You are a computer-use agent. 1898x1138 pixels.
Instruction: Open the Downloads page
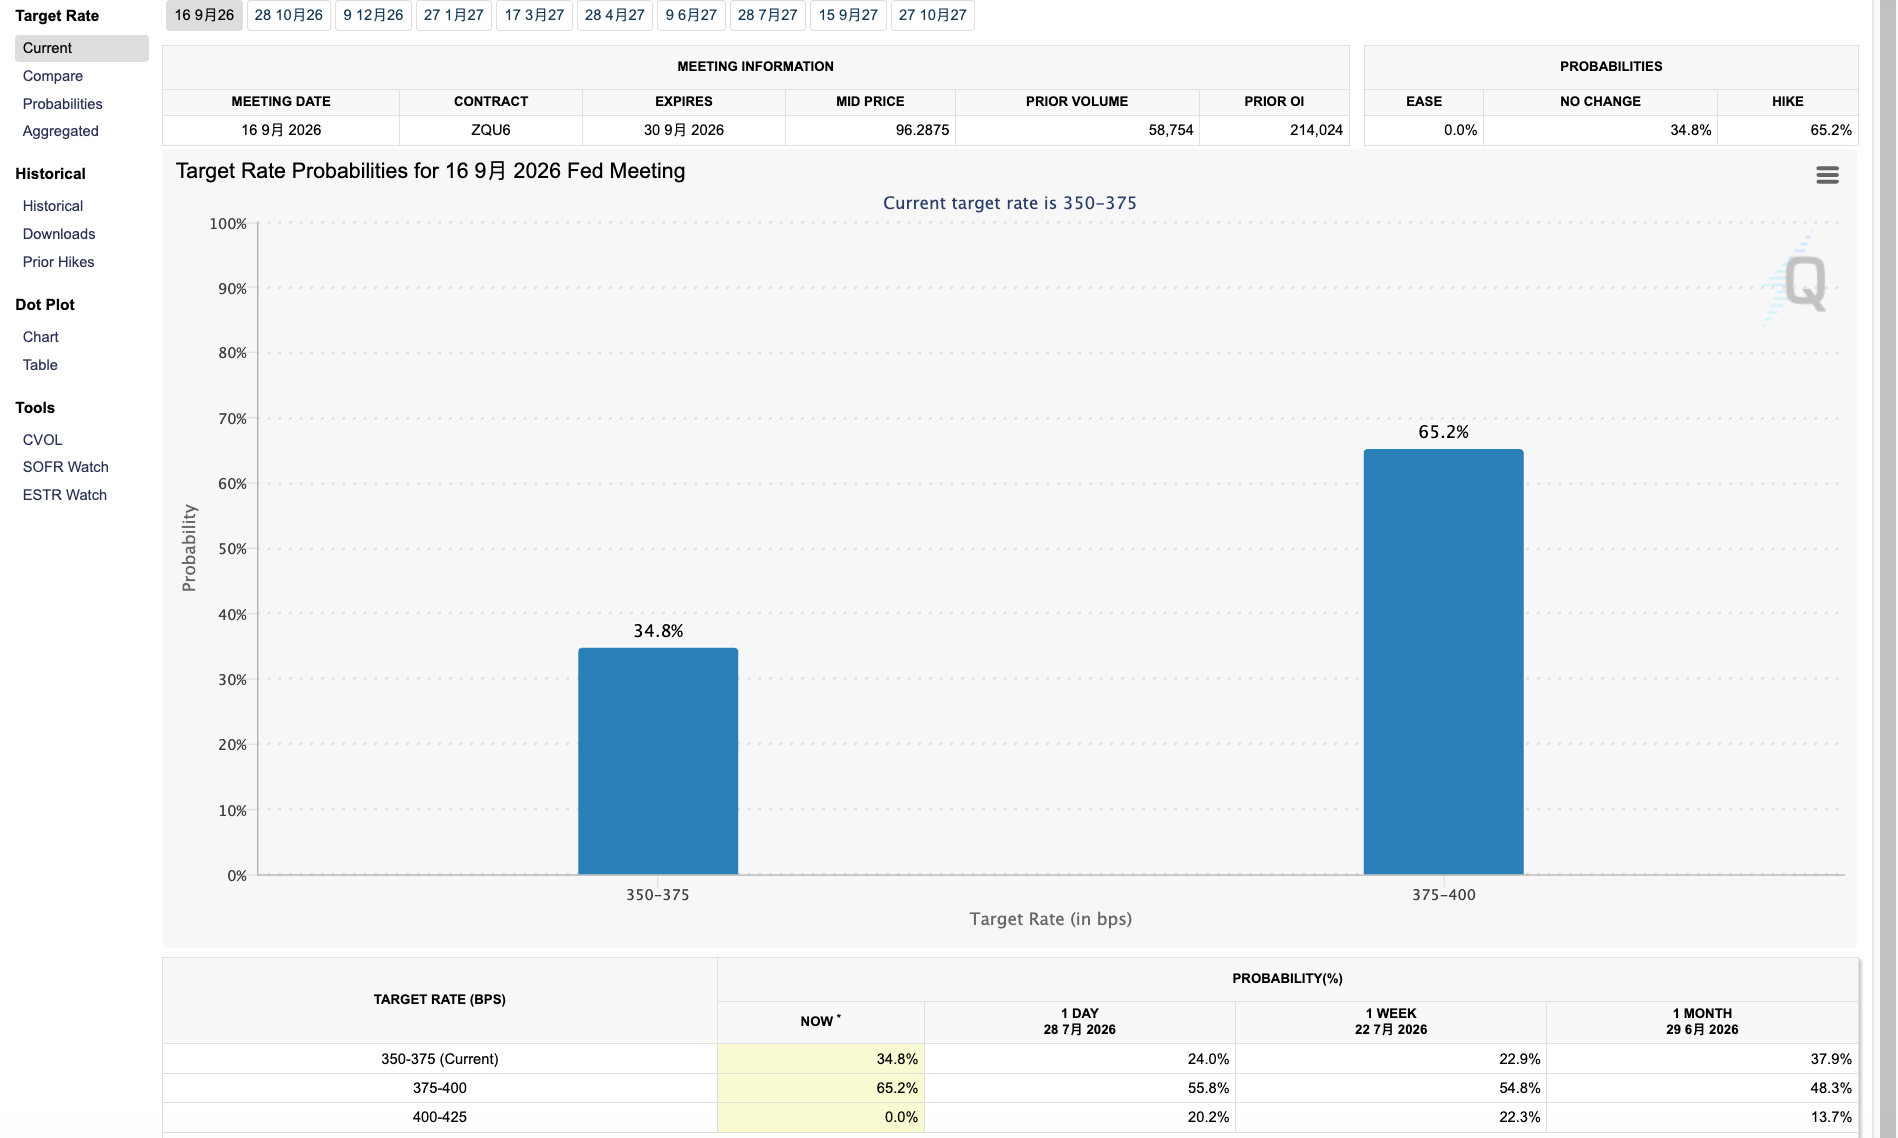point(59,234)
